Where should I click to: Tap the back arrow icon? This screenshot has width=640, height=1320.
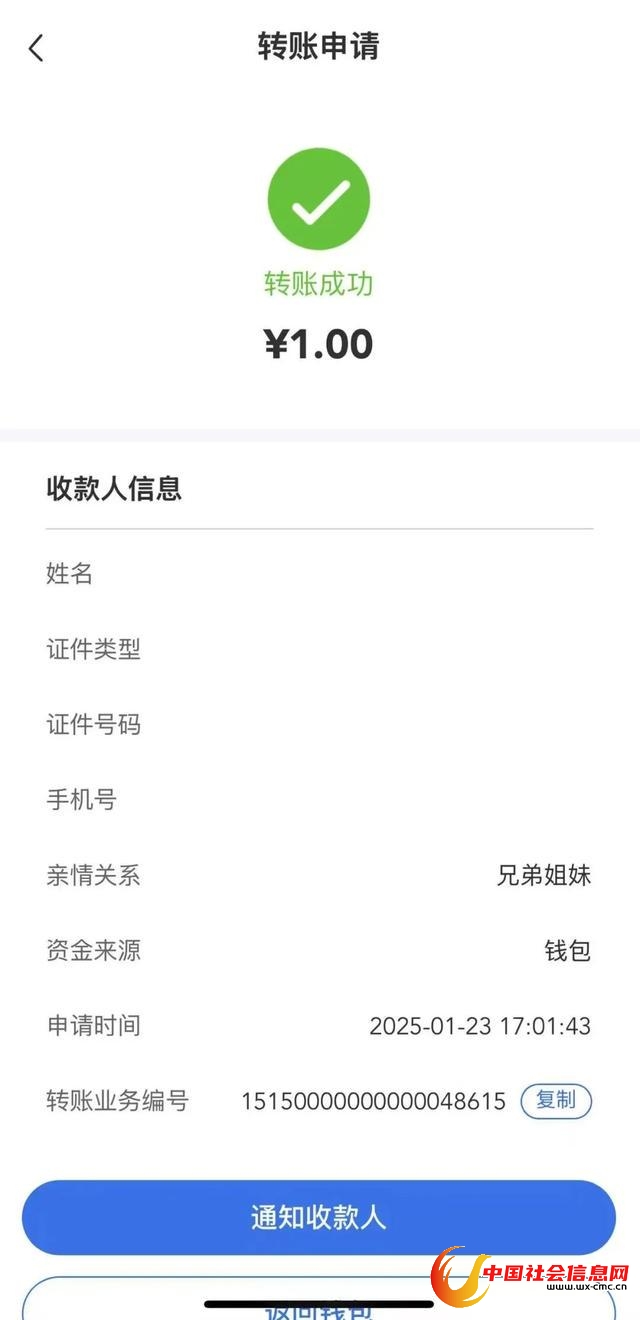click(37, 48)
